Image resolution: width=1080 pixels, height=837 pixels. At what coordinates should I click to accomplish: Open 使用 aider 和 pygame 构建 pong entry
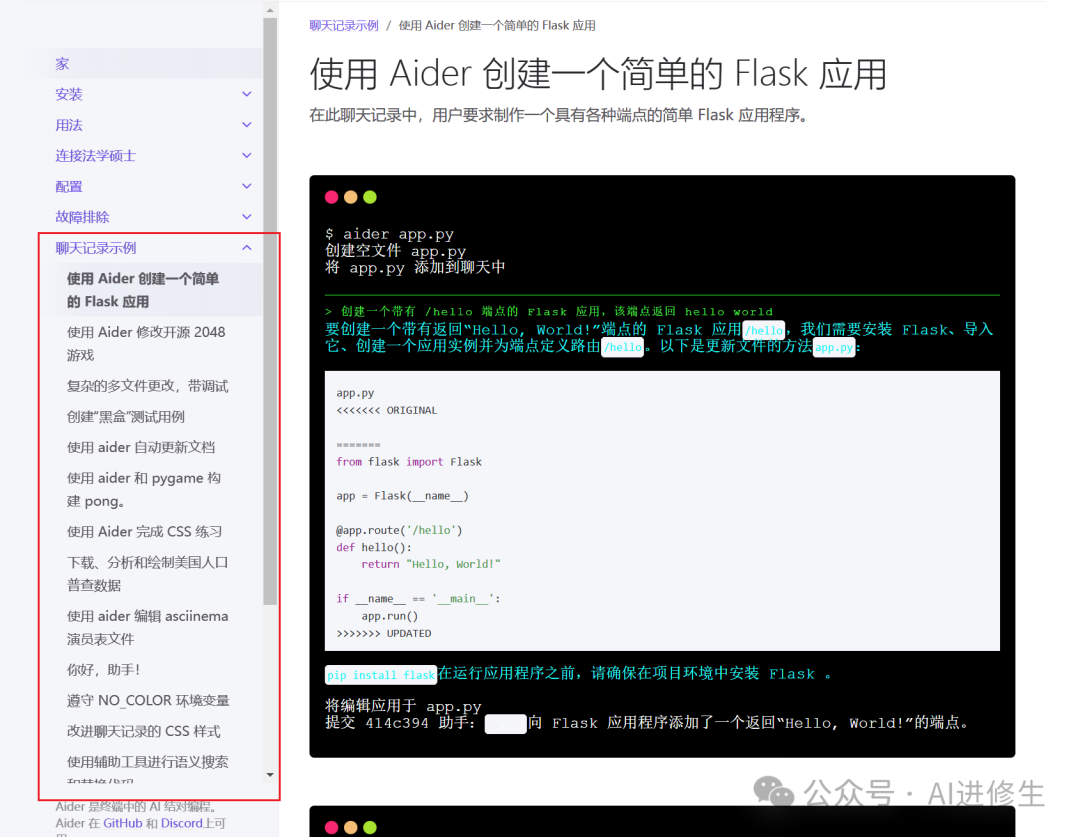(x=144, y=489)
